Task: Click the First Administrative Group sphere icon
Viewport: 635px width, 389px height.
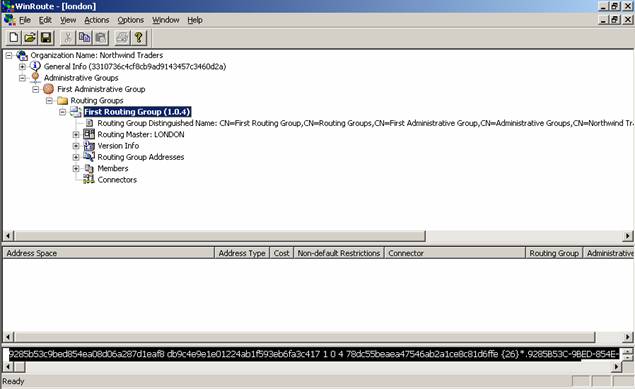Action: [49, 89]
